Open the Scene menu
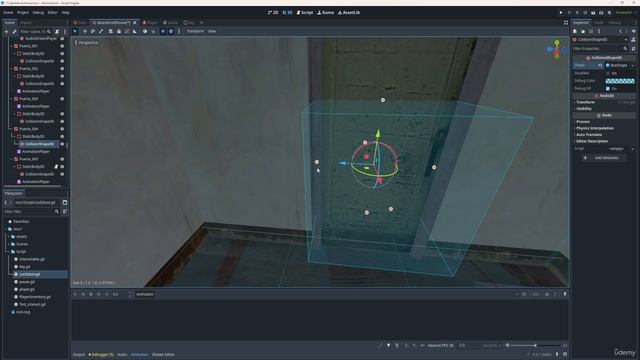The image size is (640, 360). point(8,13)
